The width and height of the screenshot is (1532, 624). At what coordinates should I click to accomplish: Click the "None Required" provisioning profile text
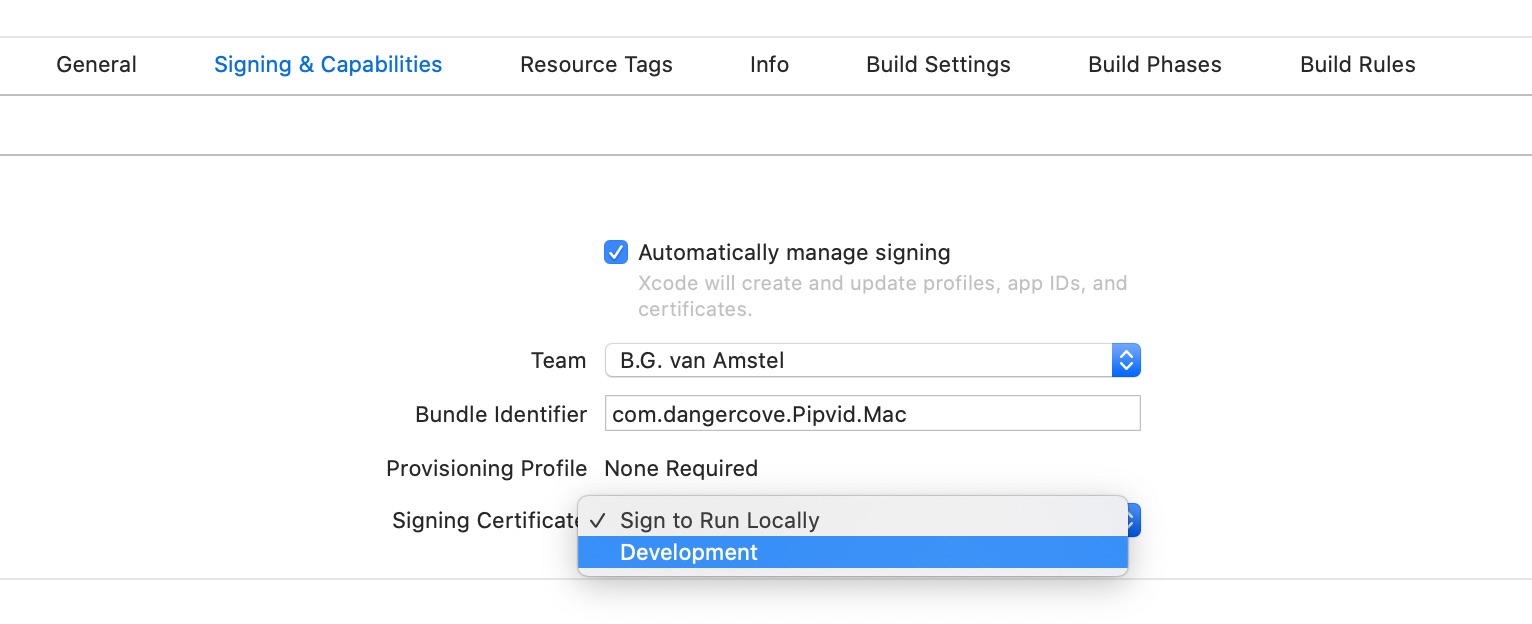(681, 468)
